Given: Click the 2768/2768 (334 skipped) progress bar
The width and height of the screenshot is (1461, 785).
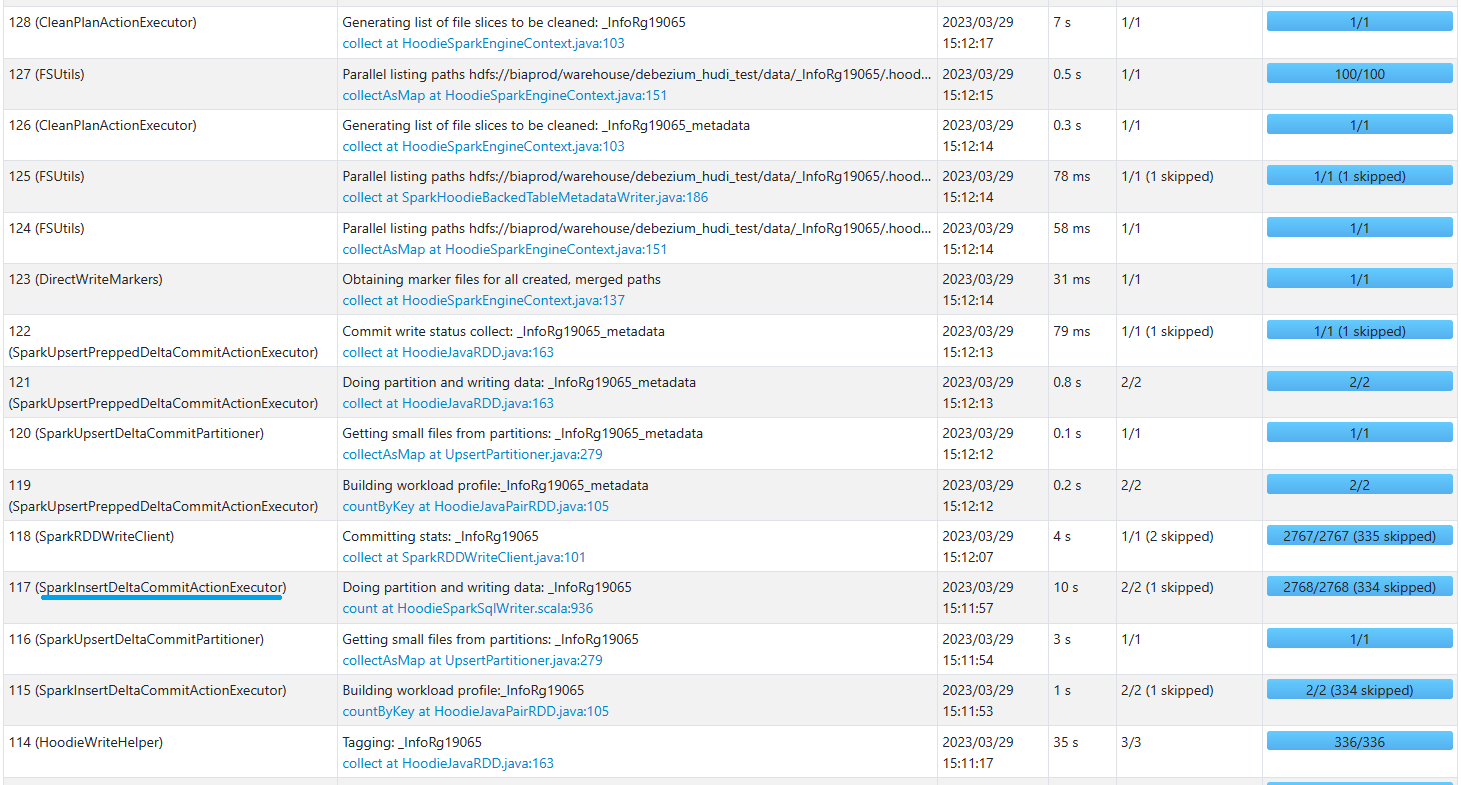Looking at the screenshot, I should click(x=1360, y=587).
